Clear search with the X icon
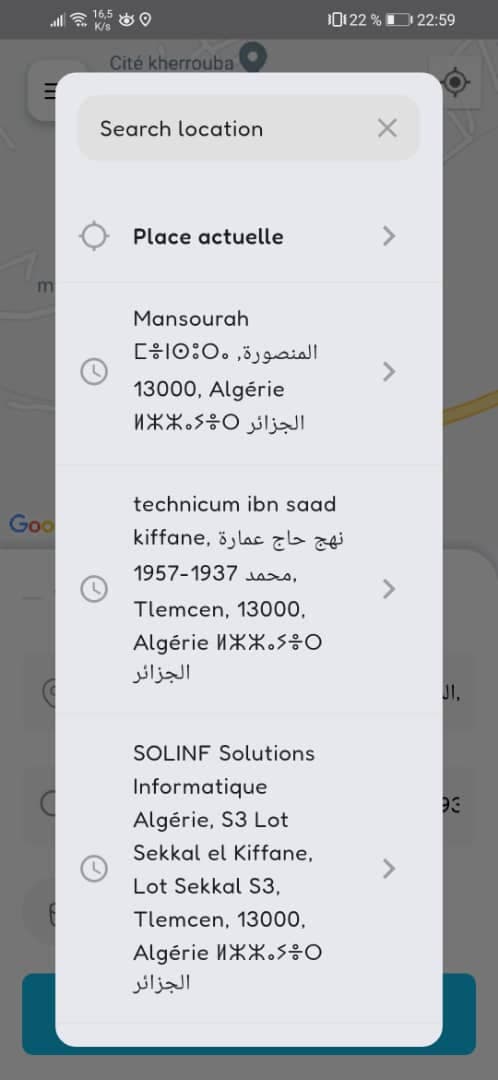 pos(387,128)
